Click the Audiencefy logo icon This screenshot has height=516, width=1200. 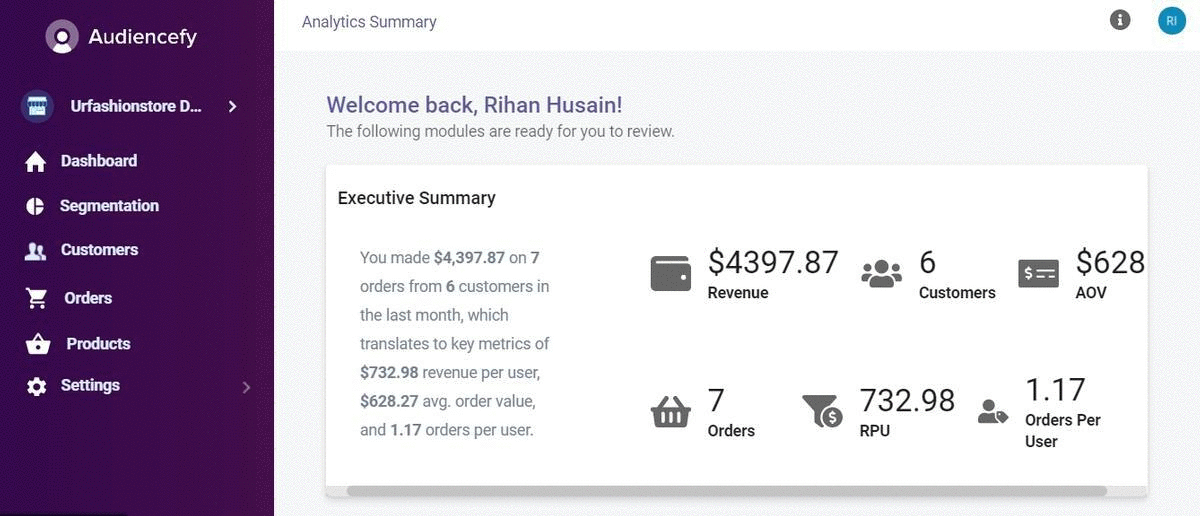point(62,37)
